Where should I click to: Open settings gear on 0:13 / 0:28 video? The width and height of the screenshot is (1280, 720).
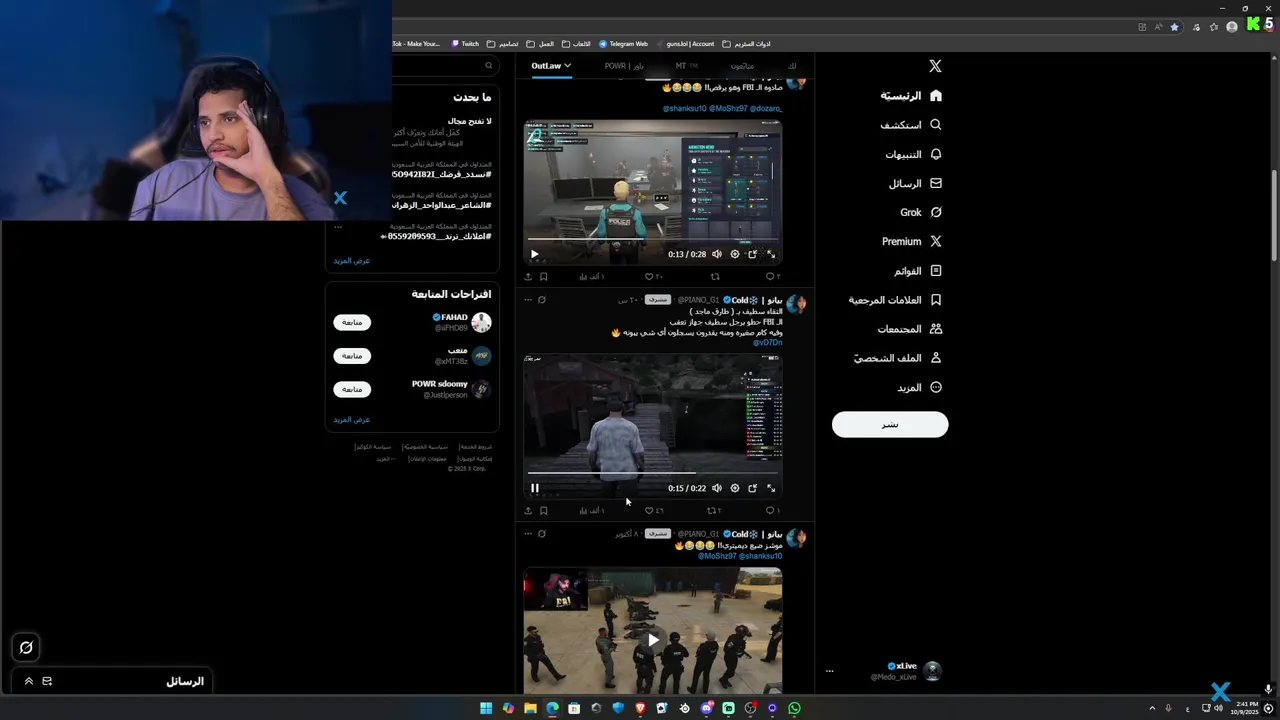tap(735, 254)
